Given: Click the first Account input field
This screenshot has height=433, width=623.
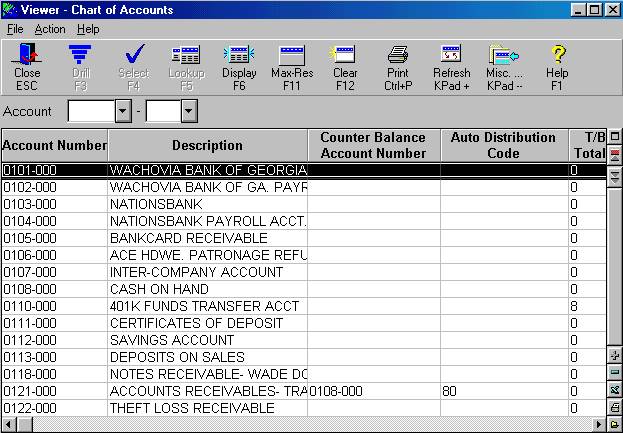Looking at the screenshot, I should [x=91, y=111].
